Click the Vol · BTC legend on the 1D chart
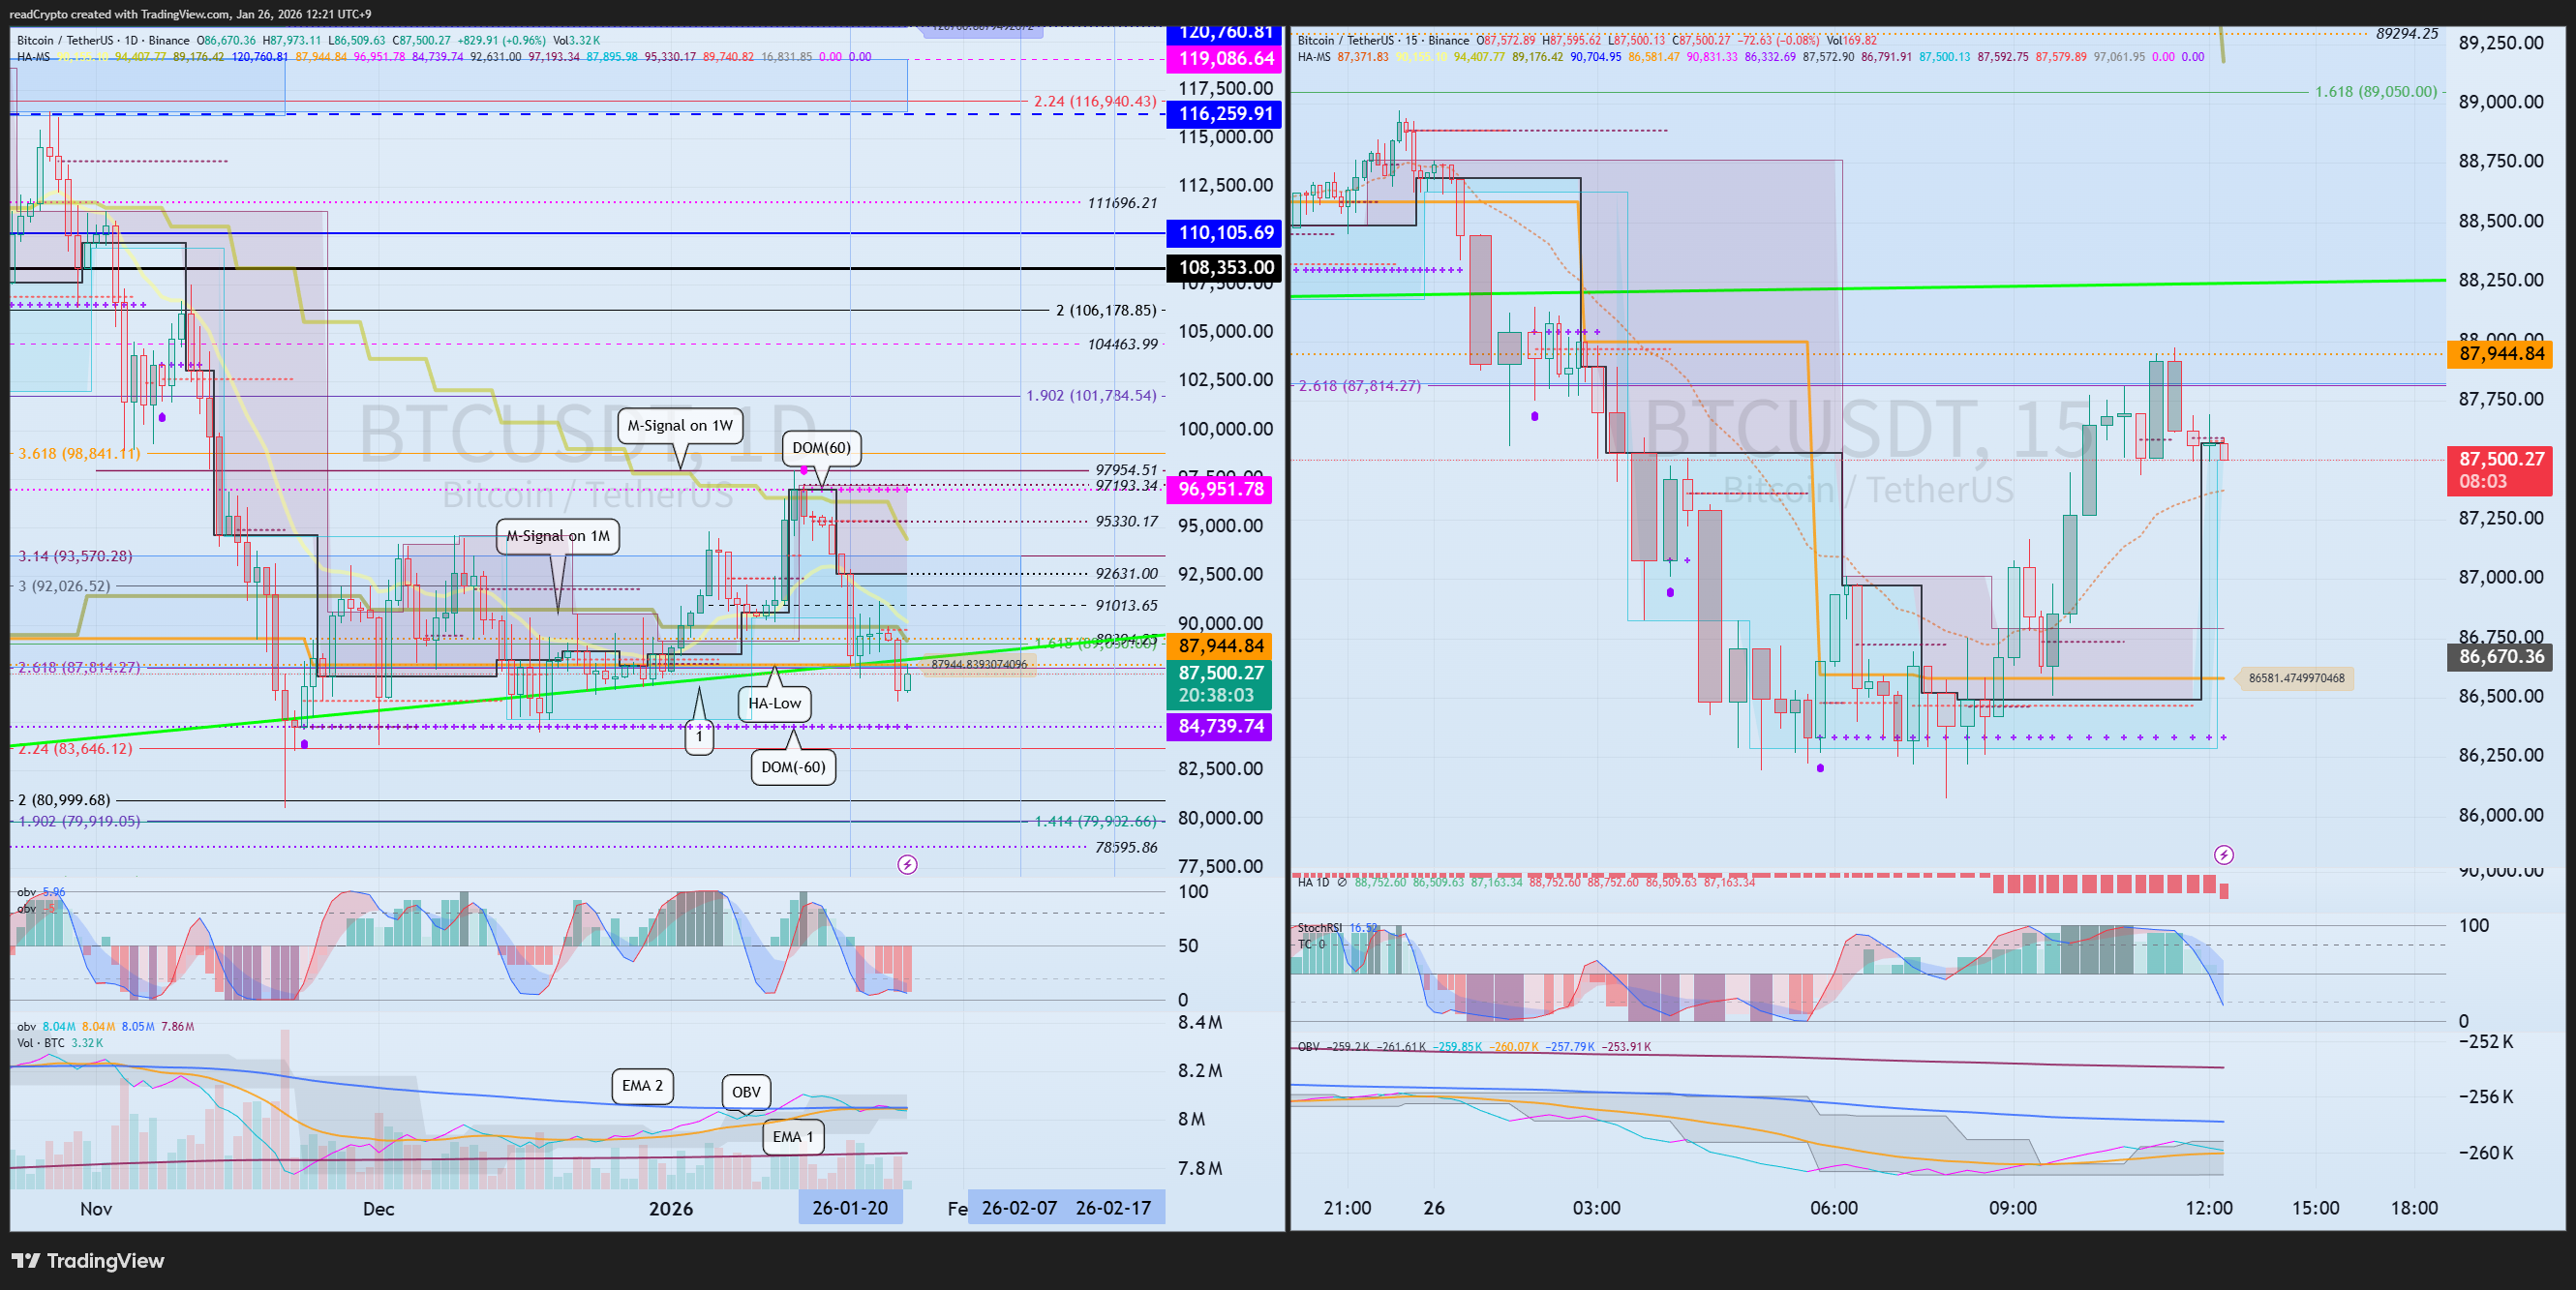 point(41,1043)
